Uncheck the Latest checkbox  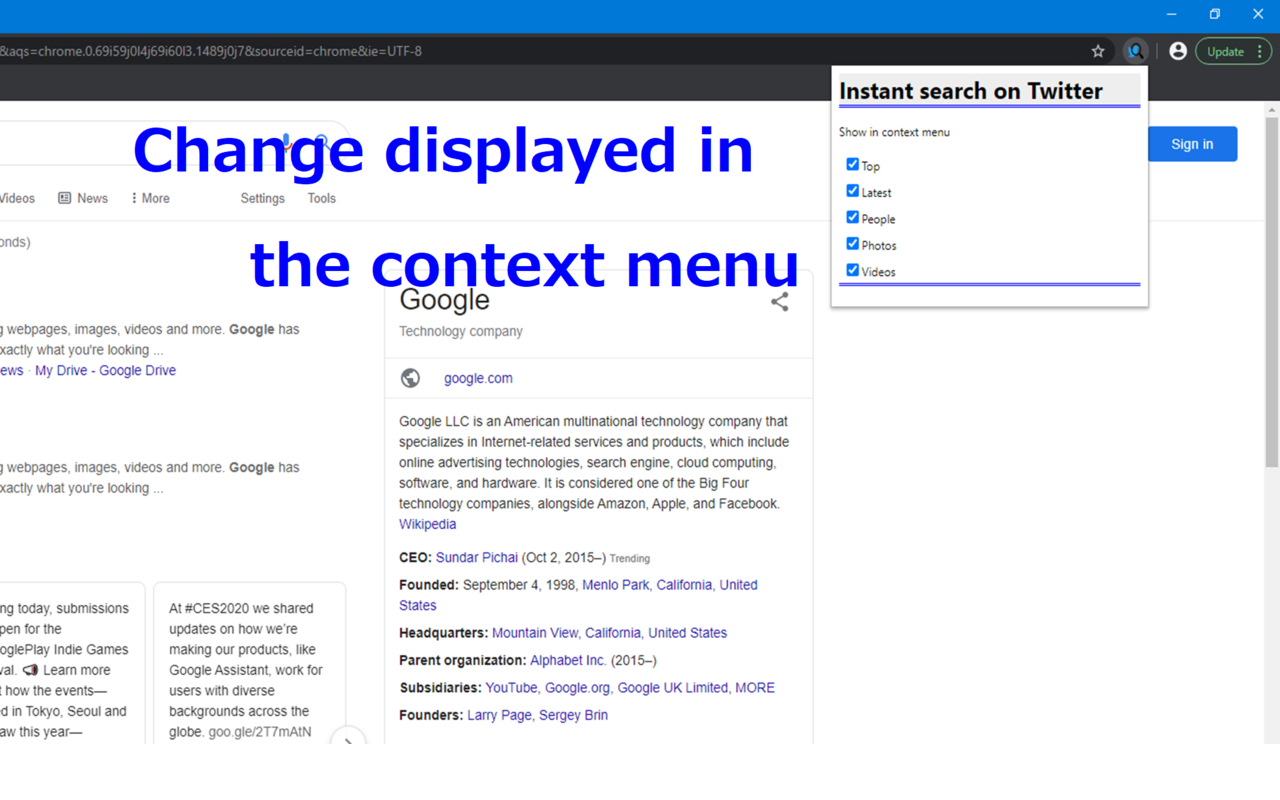tap(852, 190)
